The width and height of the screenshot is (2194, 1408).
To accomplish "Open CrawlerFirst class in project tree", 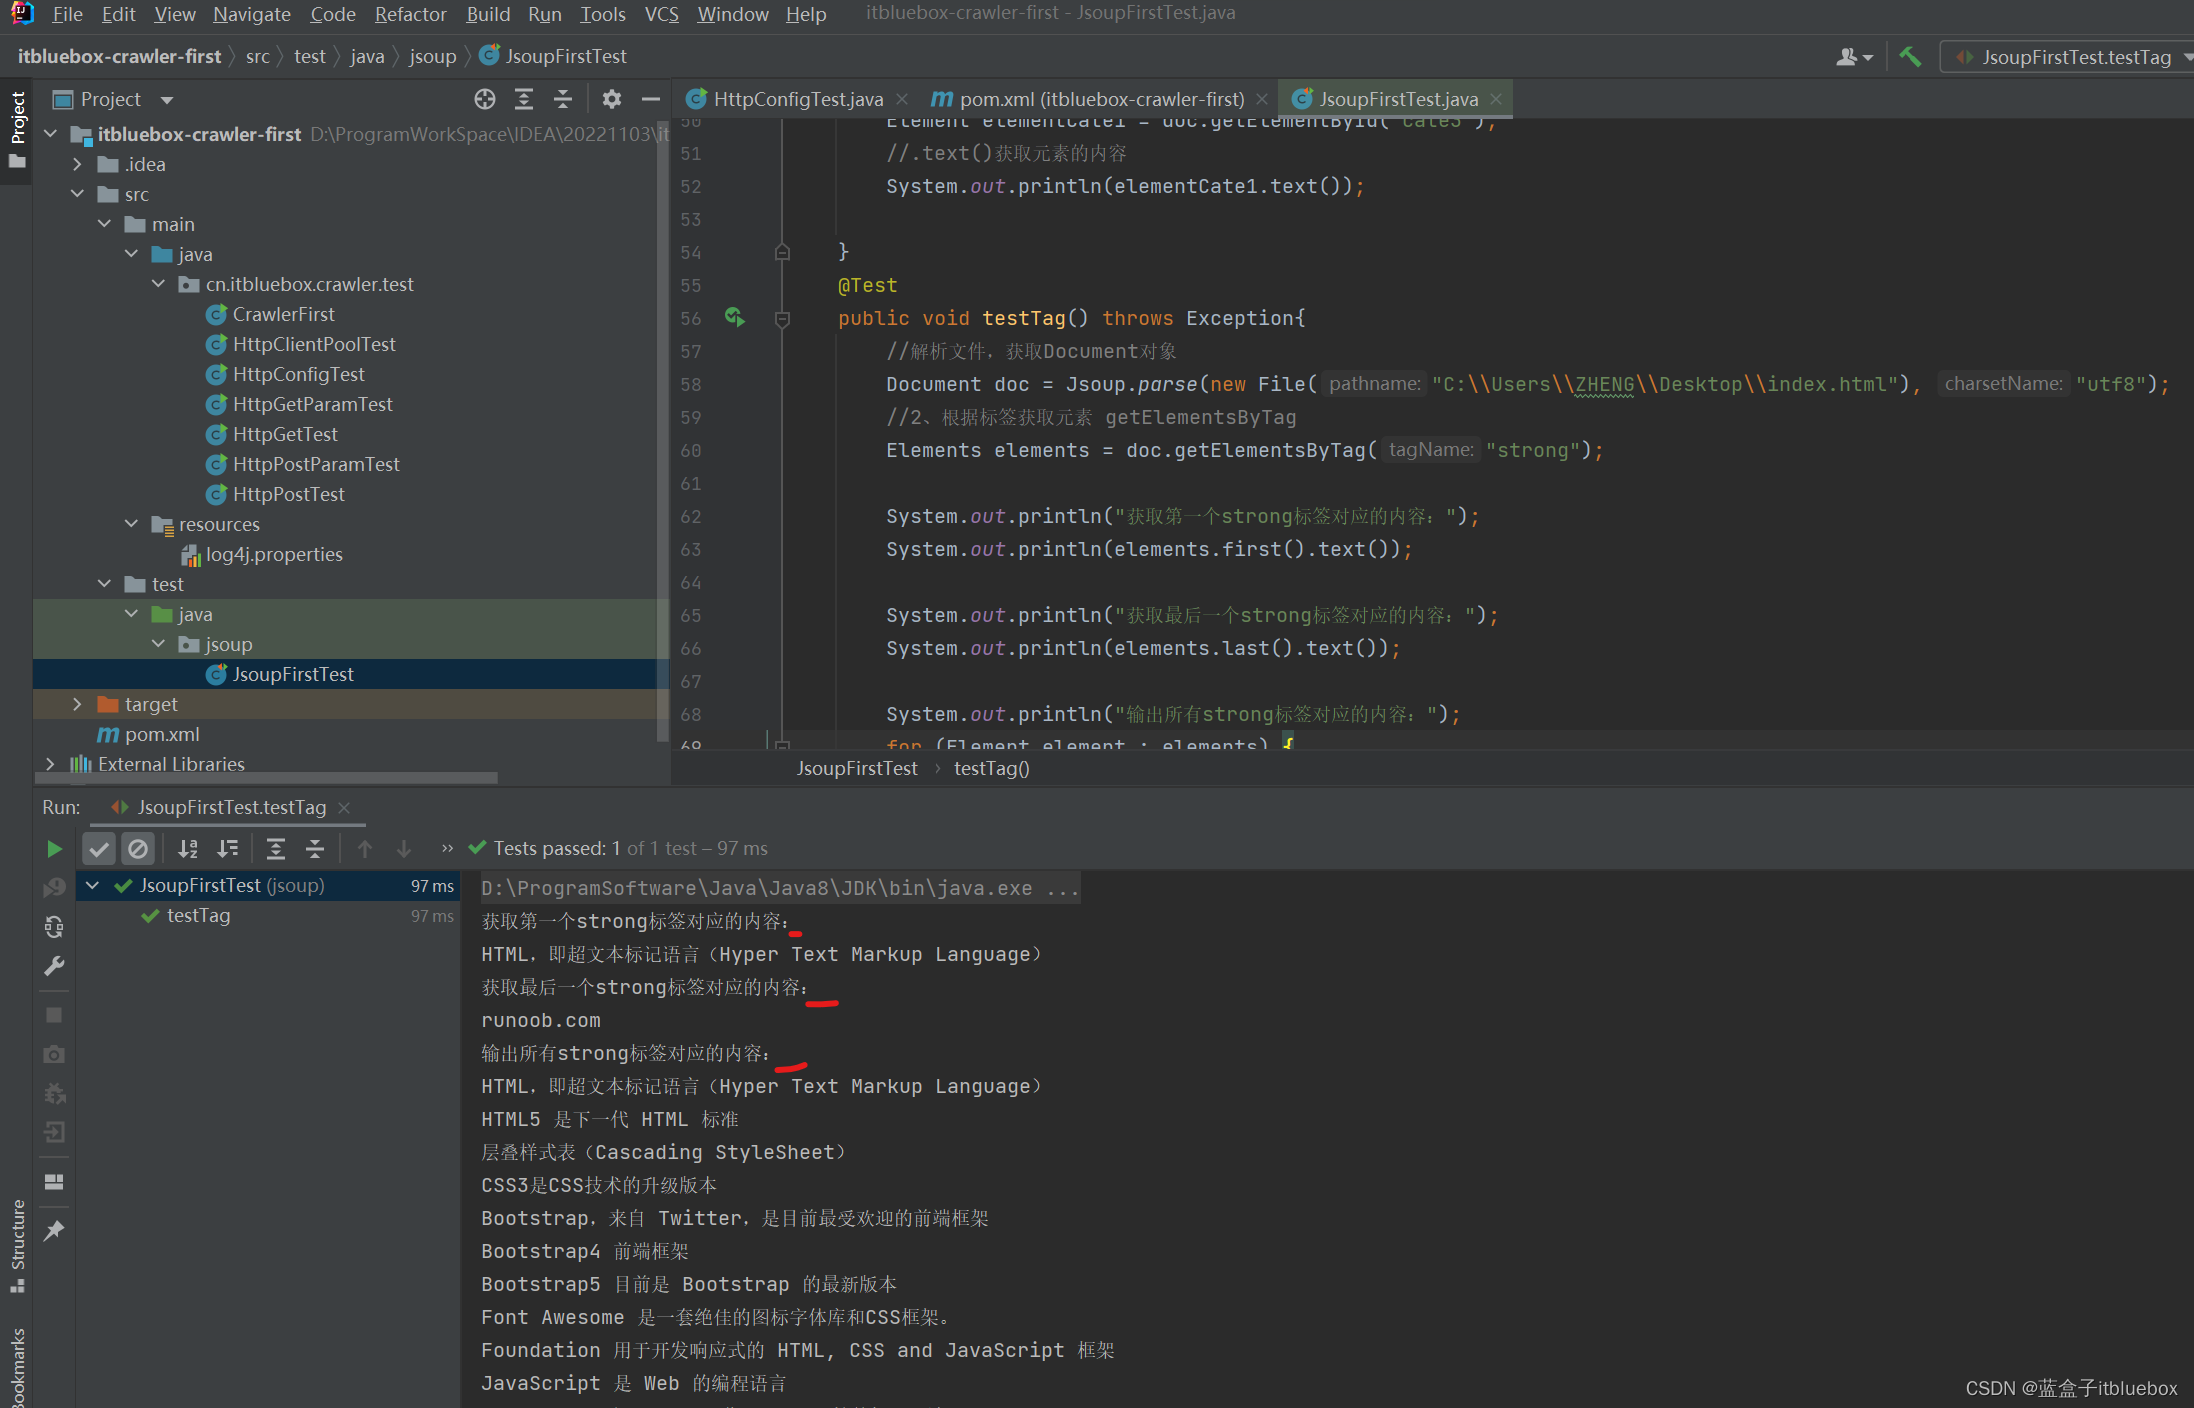I will (x=283, y=314).
